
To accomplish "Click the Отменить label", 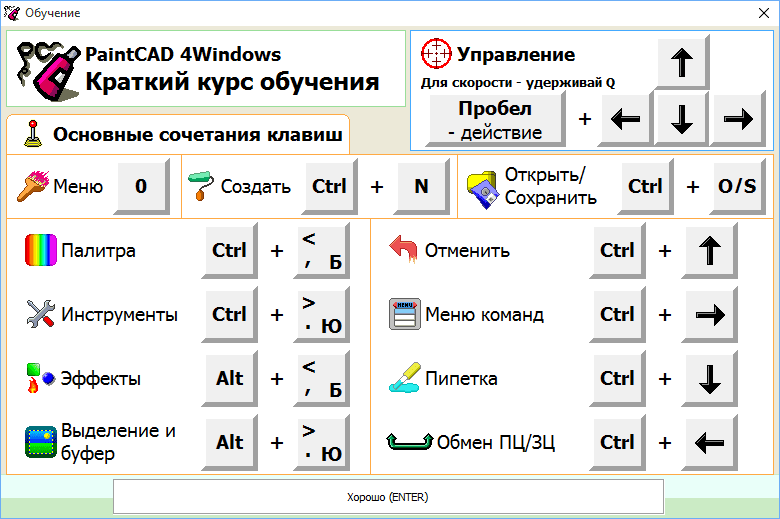I will coord(467,250).
